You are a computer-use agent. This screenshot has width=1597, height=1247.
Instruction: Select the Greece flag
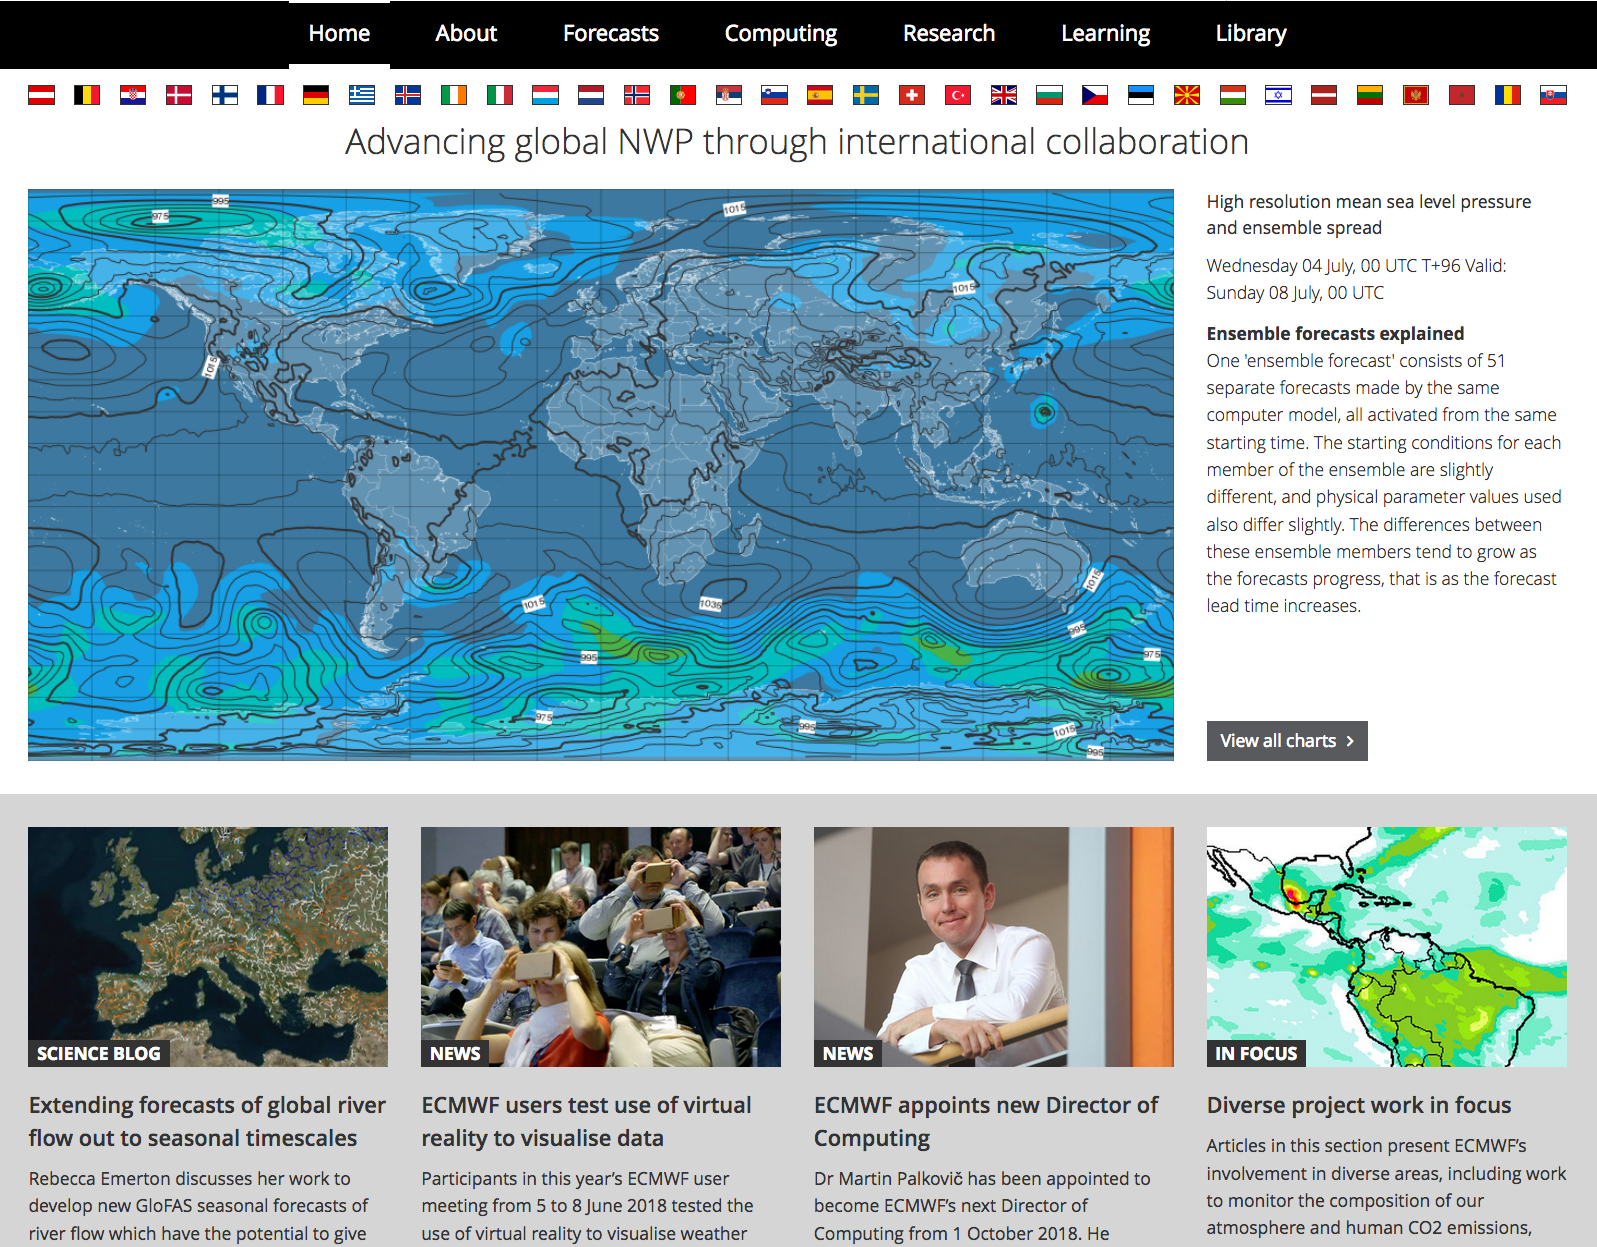point(362,95)
